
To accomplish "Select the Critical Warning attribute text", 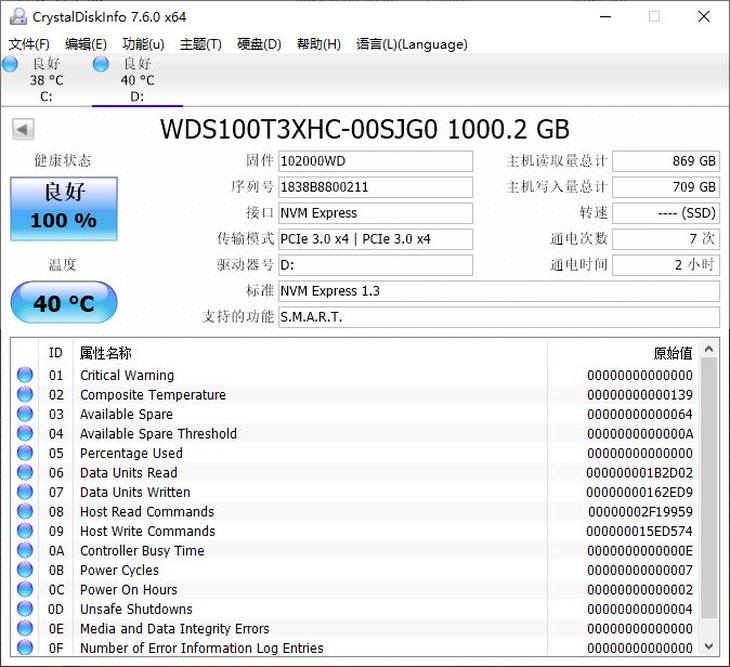I will [x=127, y=375].
